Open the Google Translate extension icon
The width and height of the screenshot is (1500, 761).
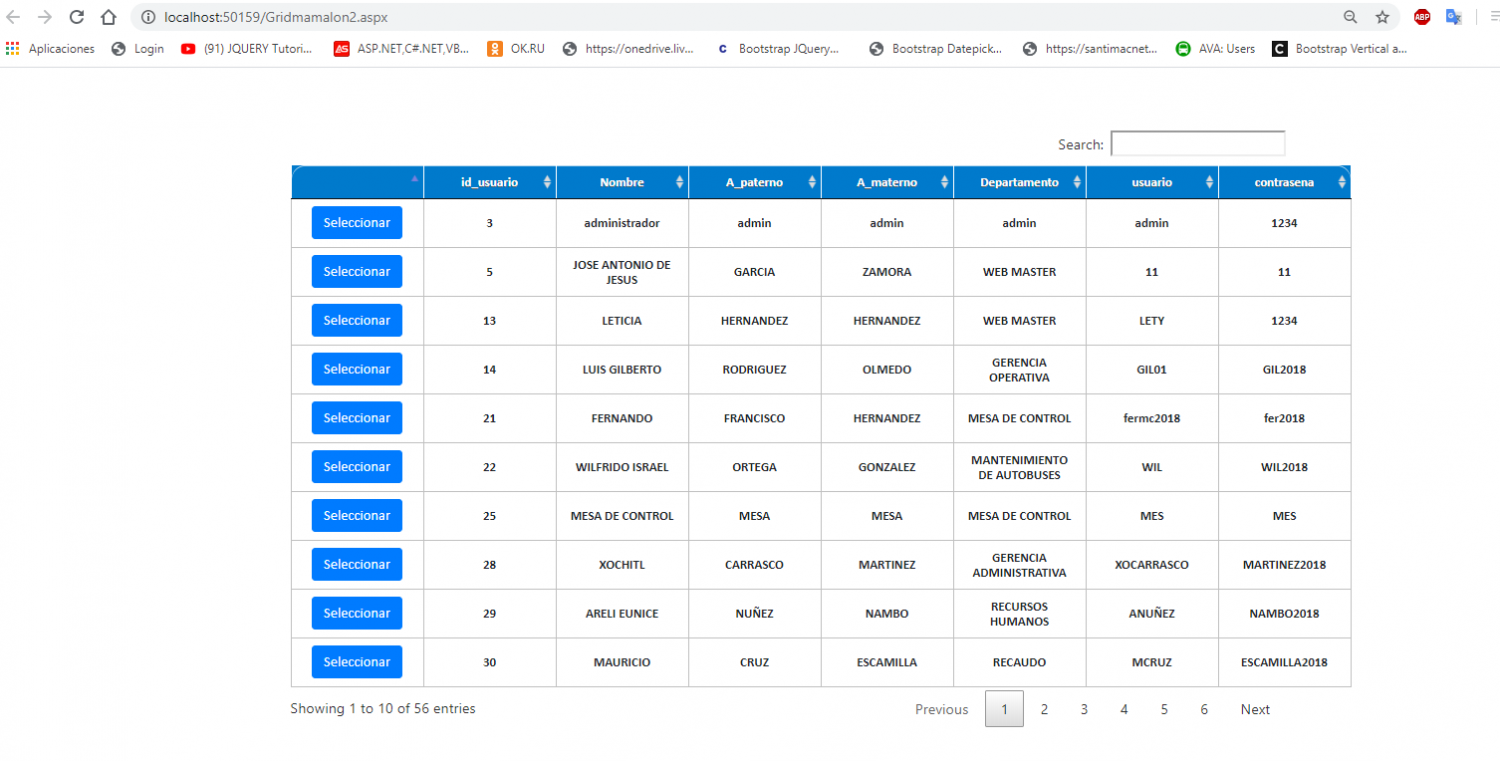click(x=1454, y=17)
